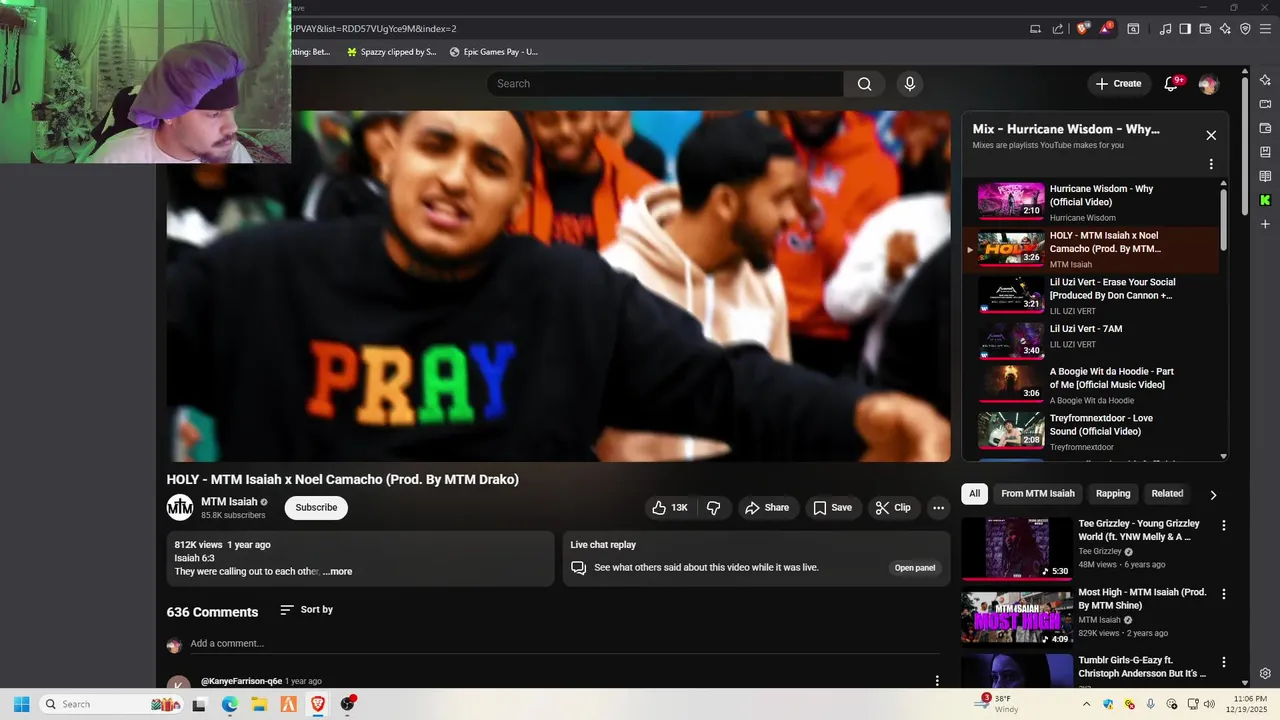The width and height of the screenshot is (1280, 720).
Task: Open tab search icon in toolbar
Action: tap(1133, 29)
